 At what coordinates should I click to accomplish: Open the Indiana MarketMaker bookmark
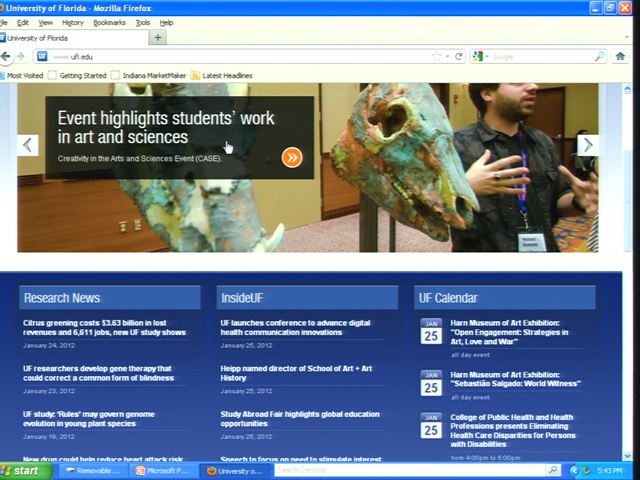point(149,76)
